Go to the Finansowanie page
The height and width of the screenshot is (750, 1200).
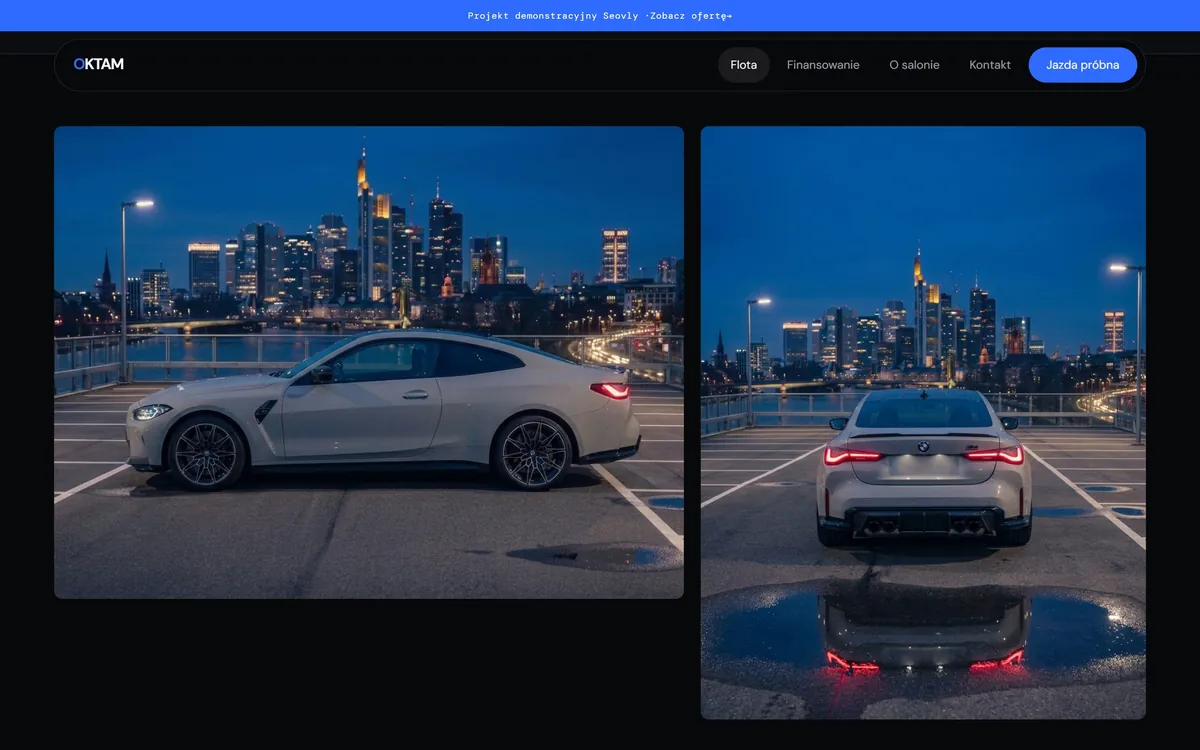823,65
